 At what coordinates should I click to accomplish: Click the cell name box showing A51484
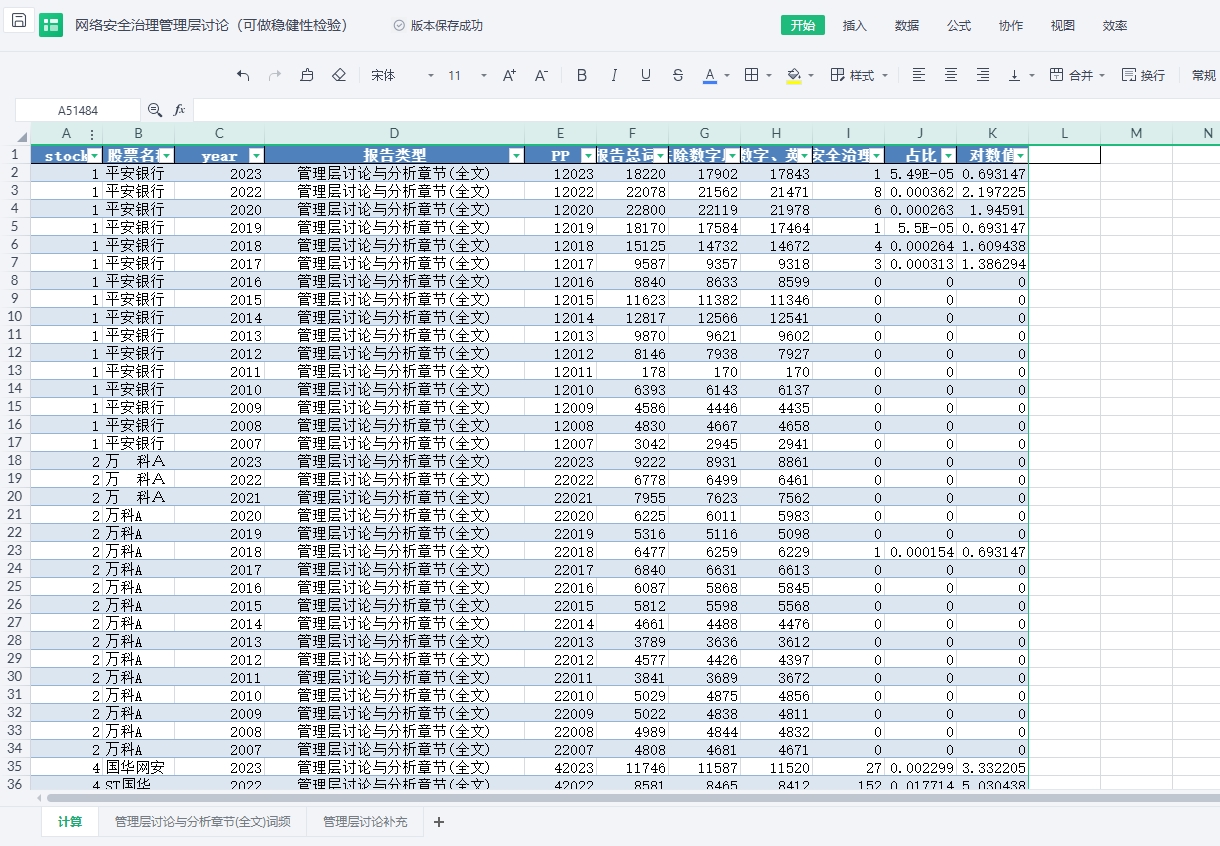pyautogui.click(x=78, y=110)
